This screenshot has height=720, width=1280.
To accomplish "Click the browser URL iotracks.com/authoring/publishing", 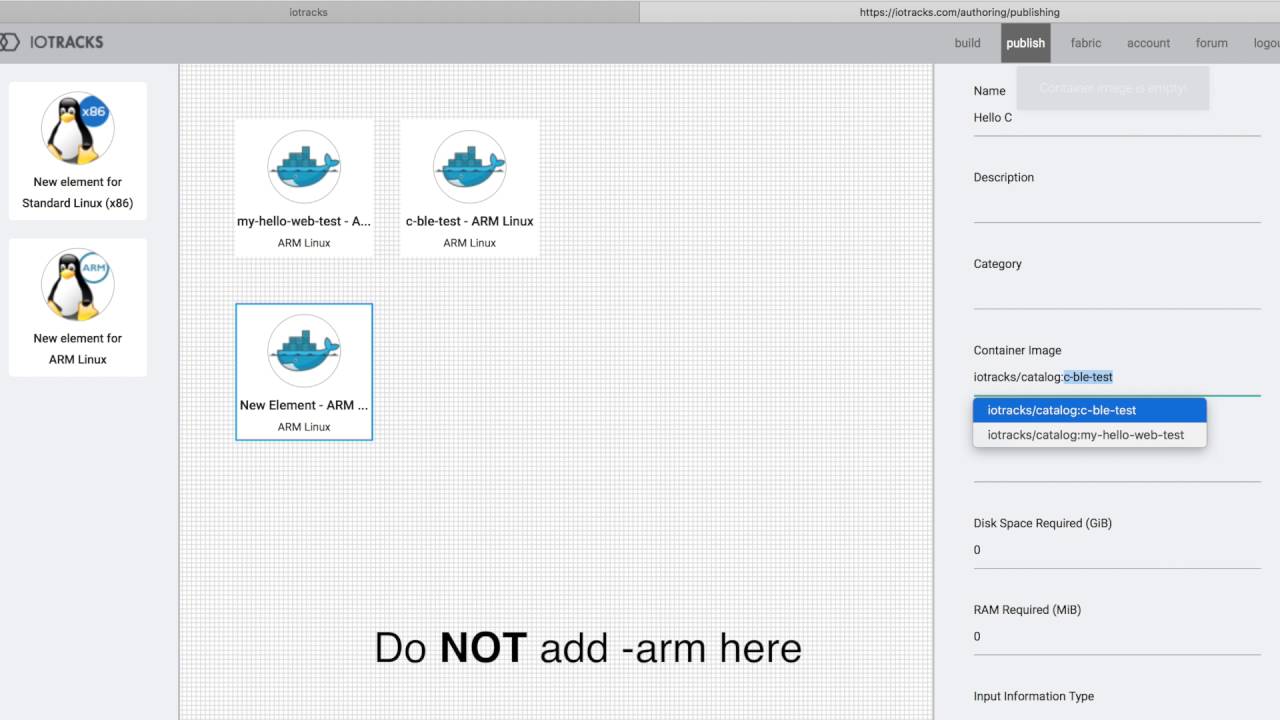I will [x=959, y=12].
